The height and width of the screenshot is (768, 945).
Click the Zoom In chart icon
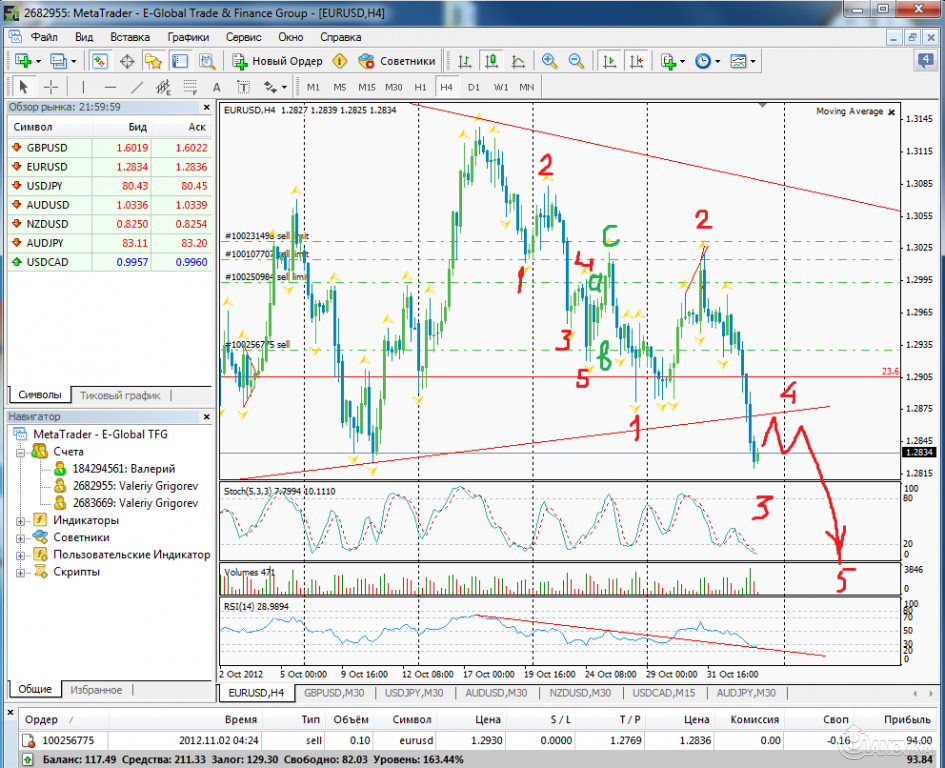tap(548, 61)
